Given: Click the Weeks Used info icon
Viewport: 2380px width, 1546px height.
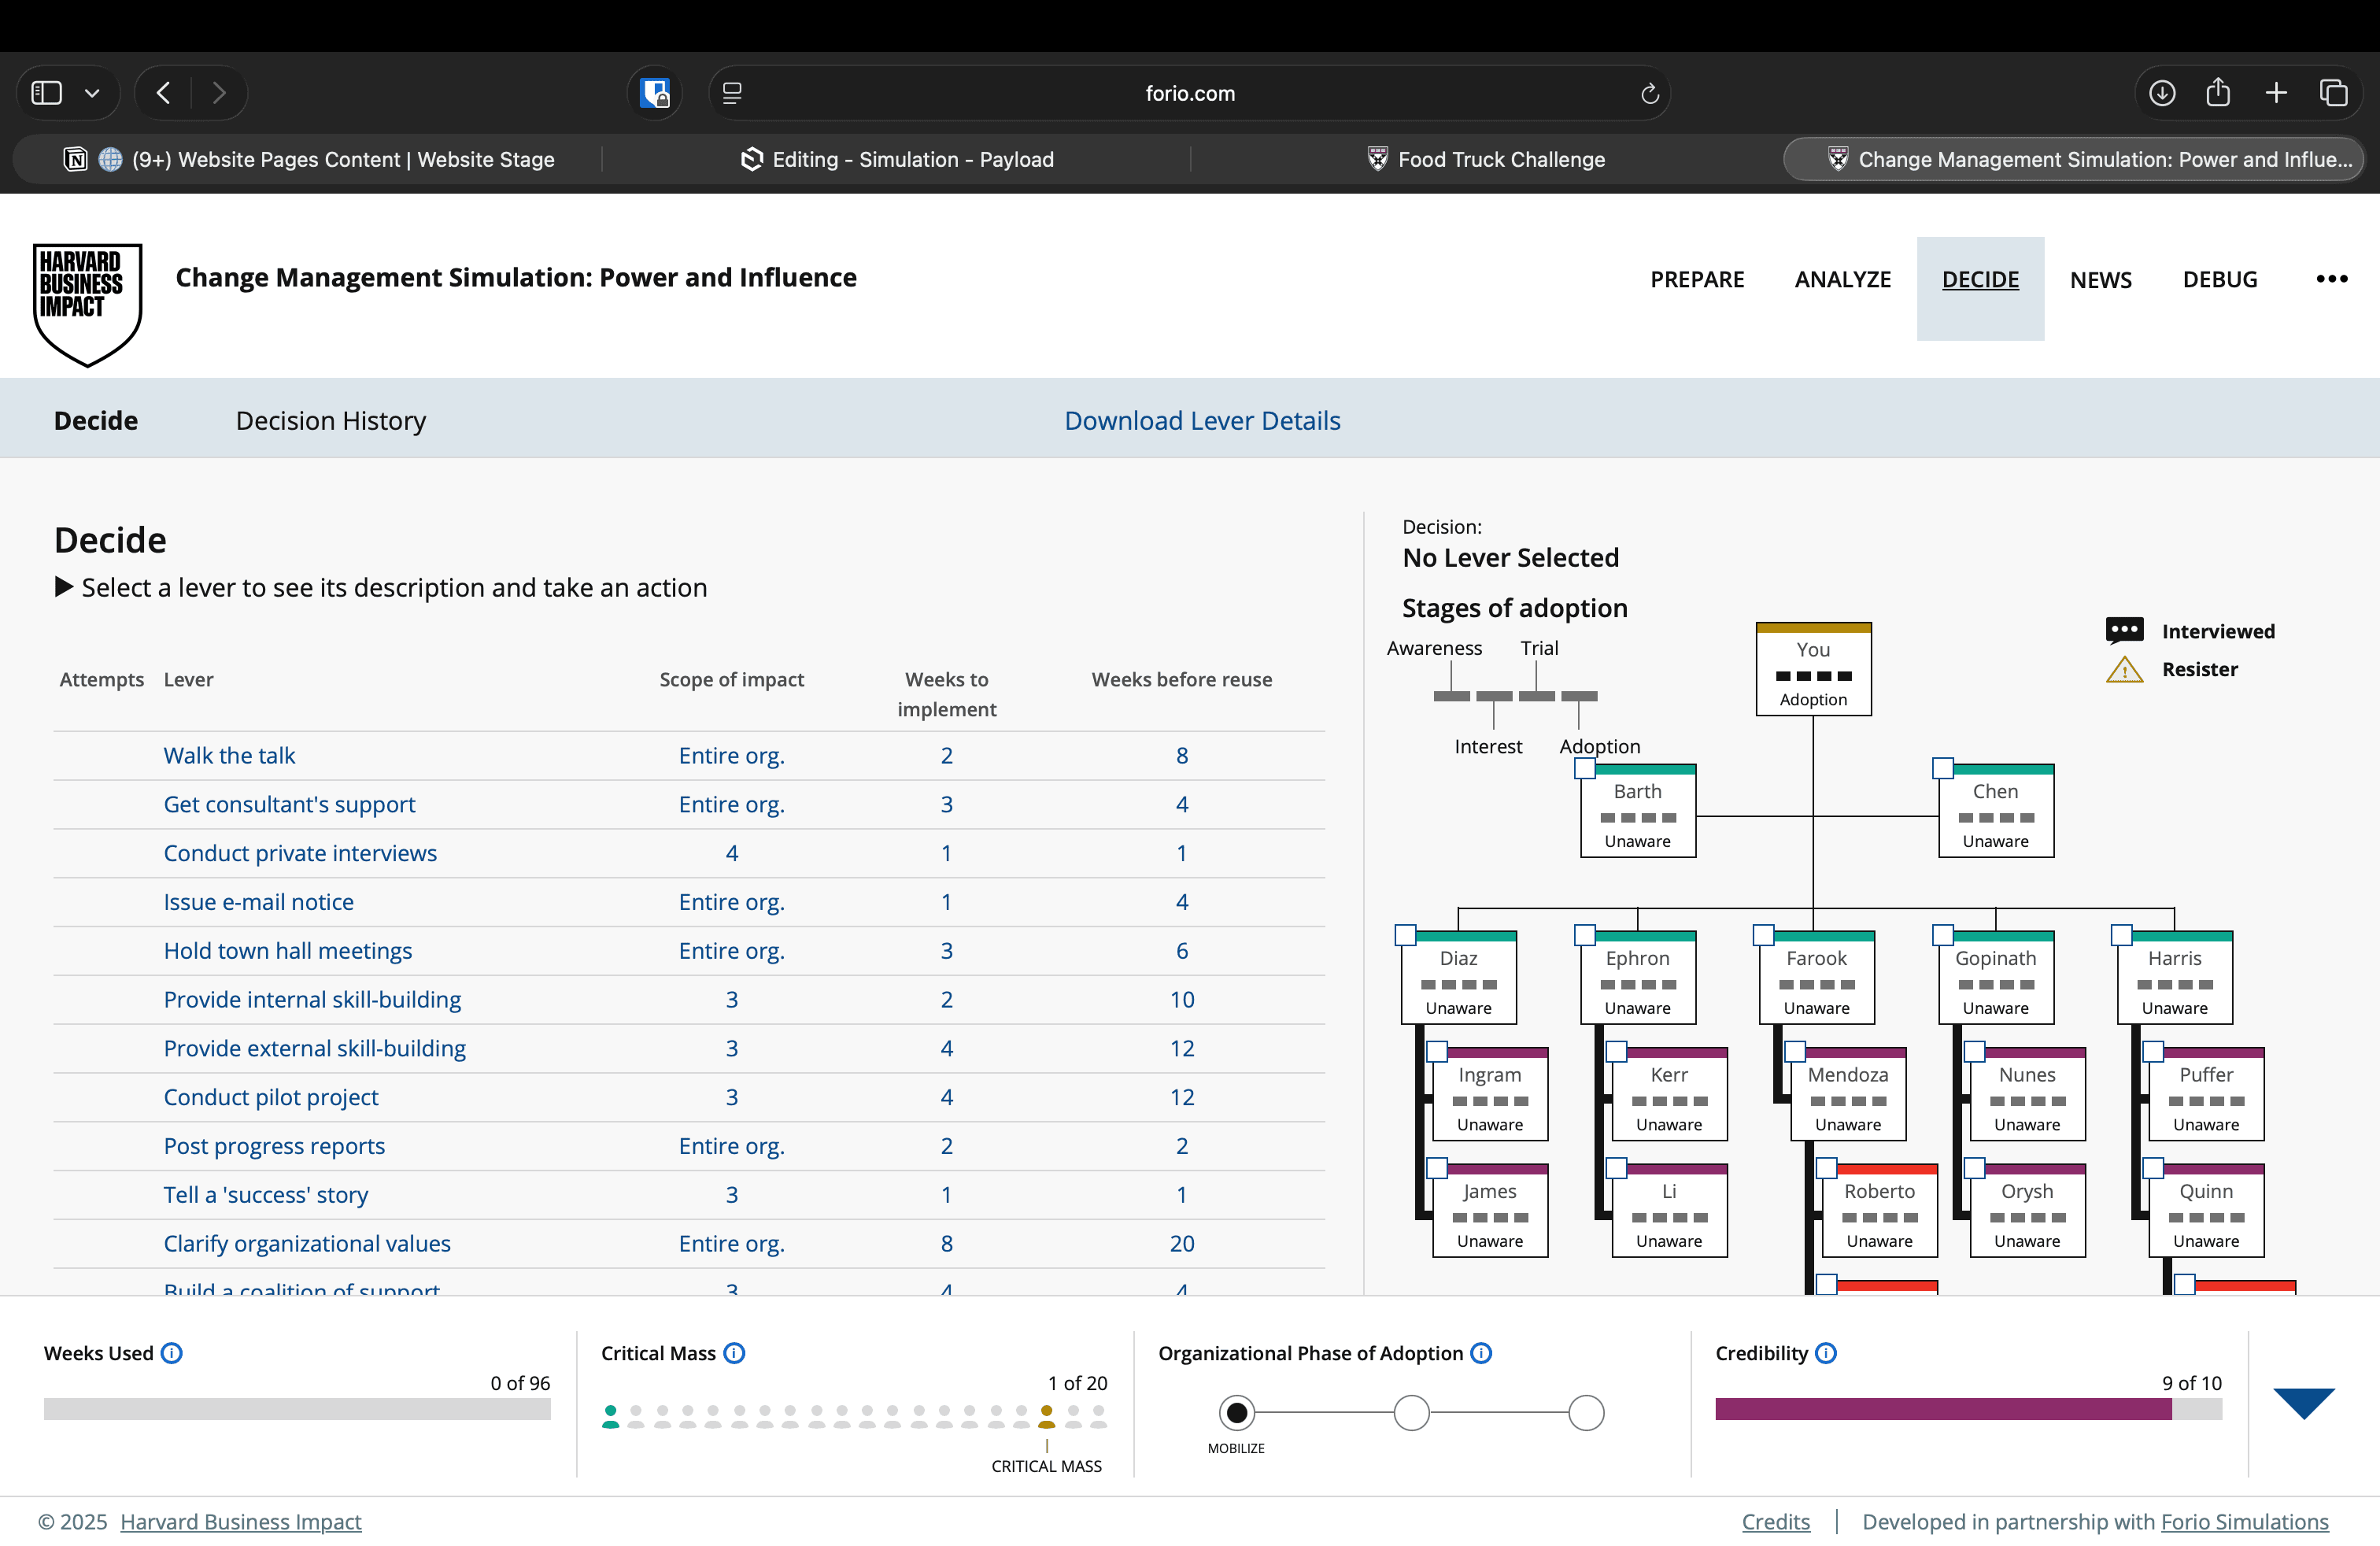Looking at the screenshot, I should click(x=172, y=1353).
